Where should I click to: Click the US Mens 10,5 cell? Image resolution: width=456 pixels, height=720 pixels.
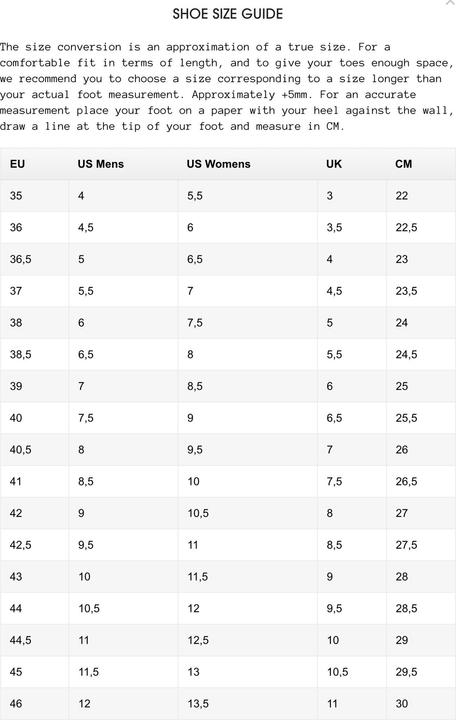click(89, 608)
